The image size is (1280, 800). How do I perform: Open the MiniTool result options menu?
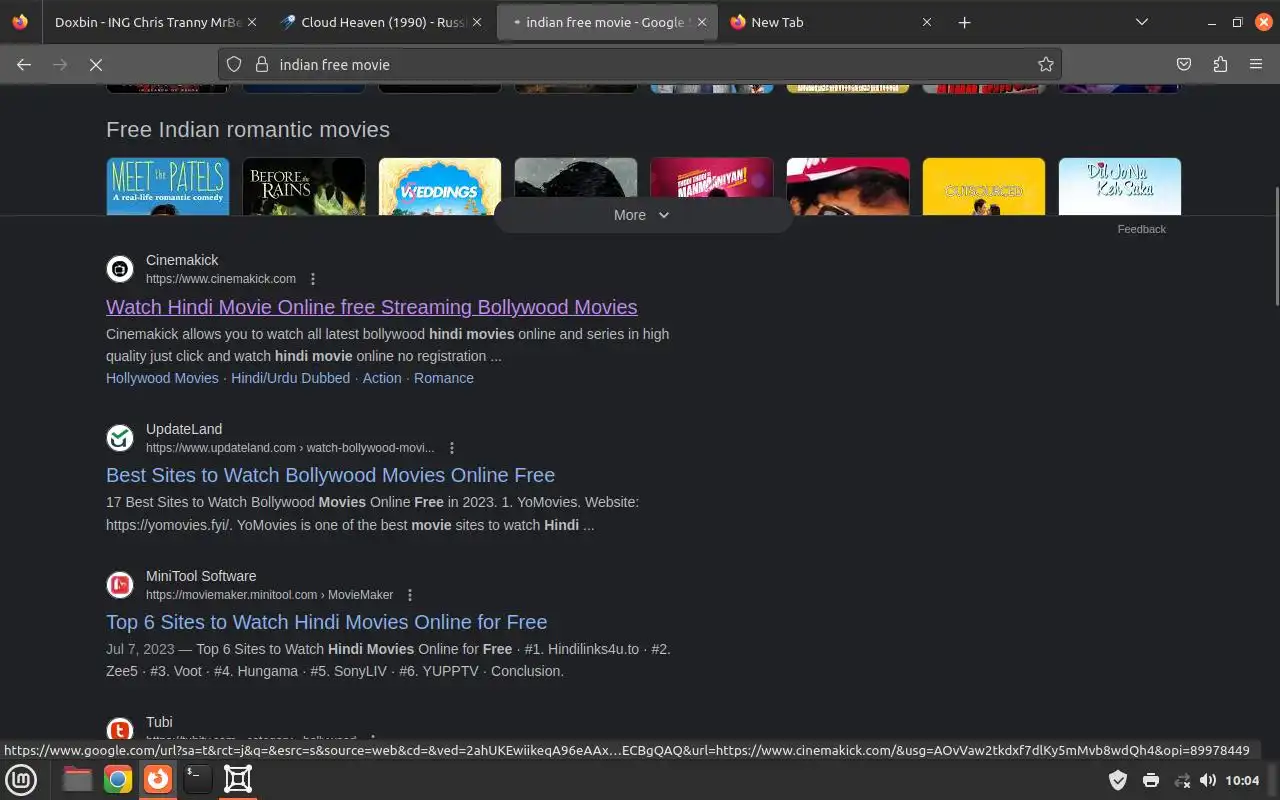click(x=410, y=595)
